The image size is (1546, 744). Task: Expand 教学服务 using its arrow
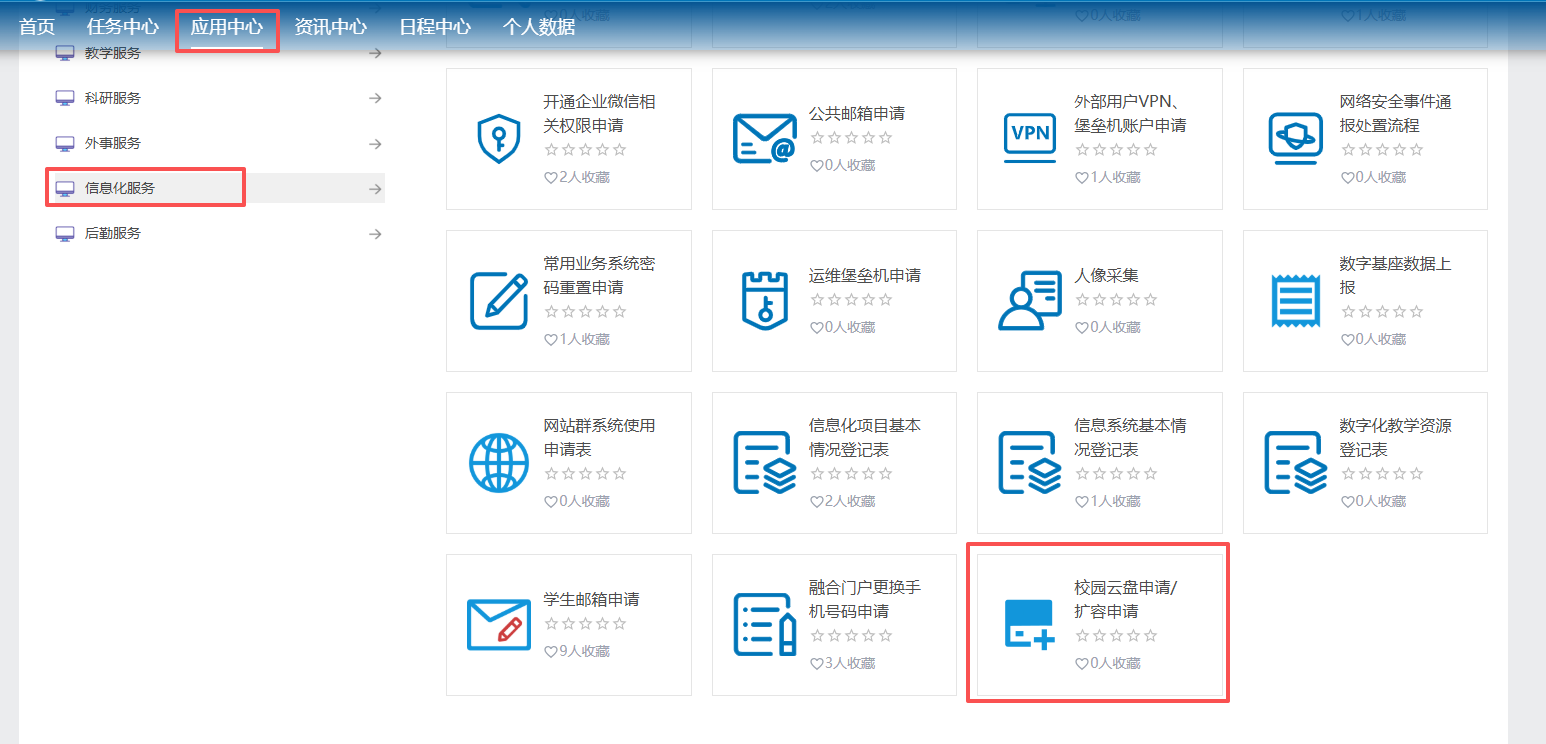(x=375, y=54)
